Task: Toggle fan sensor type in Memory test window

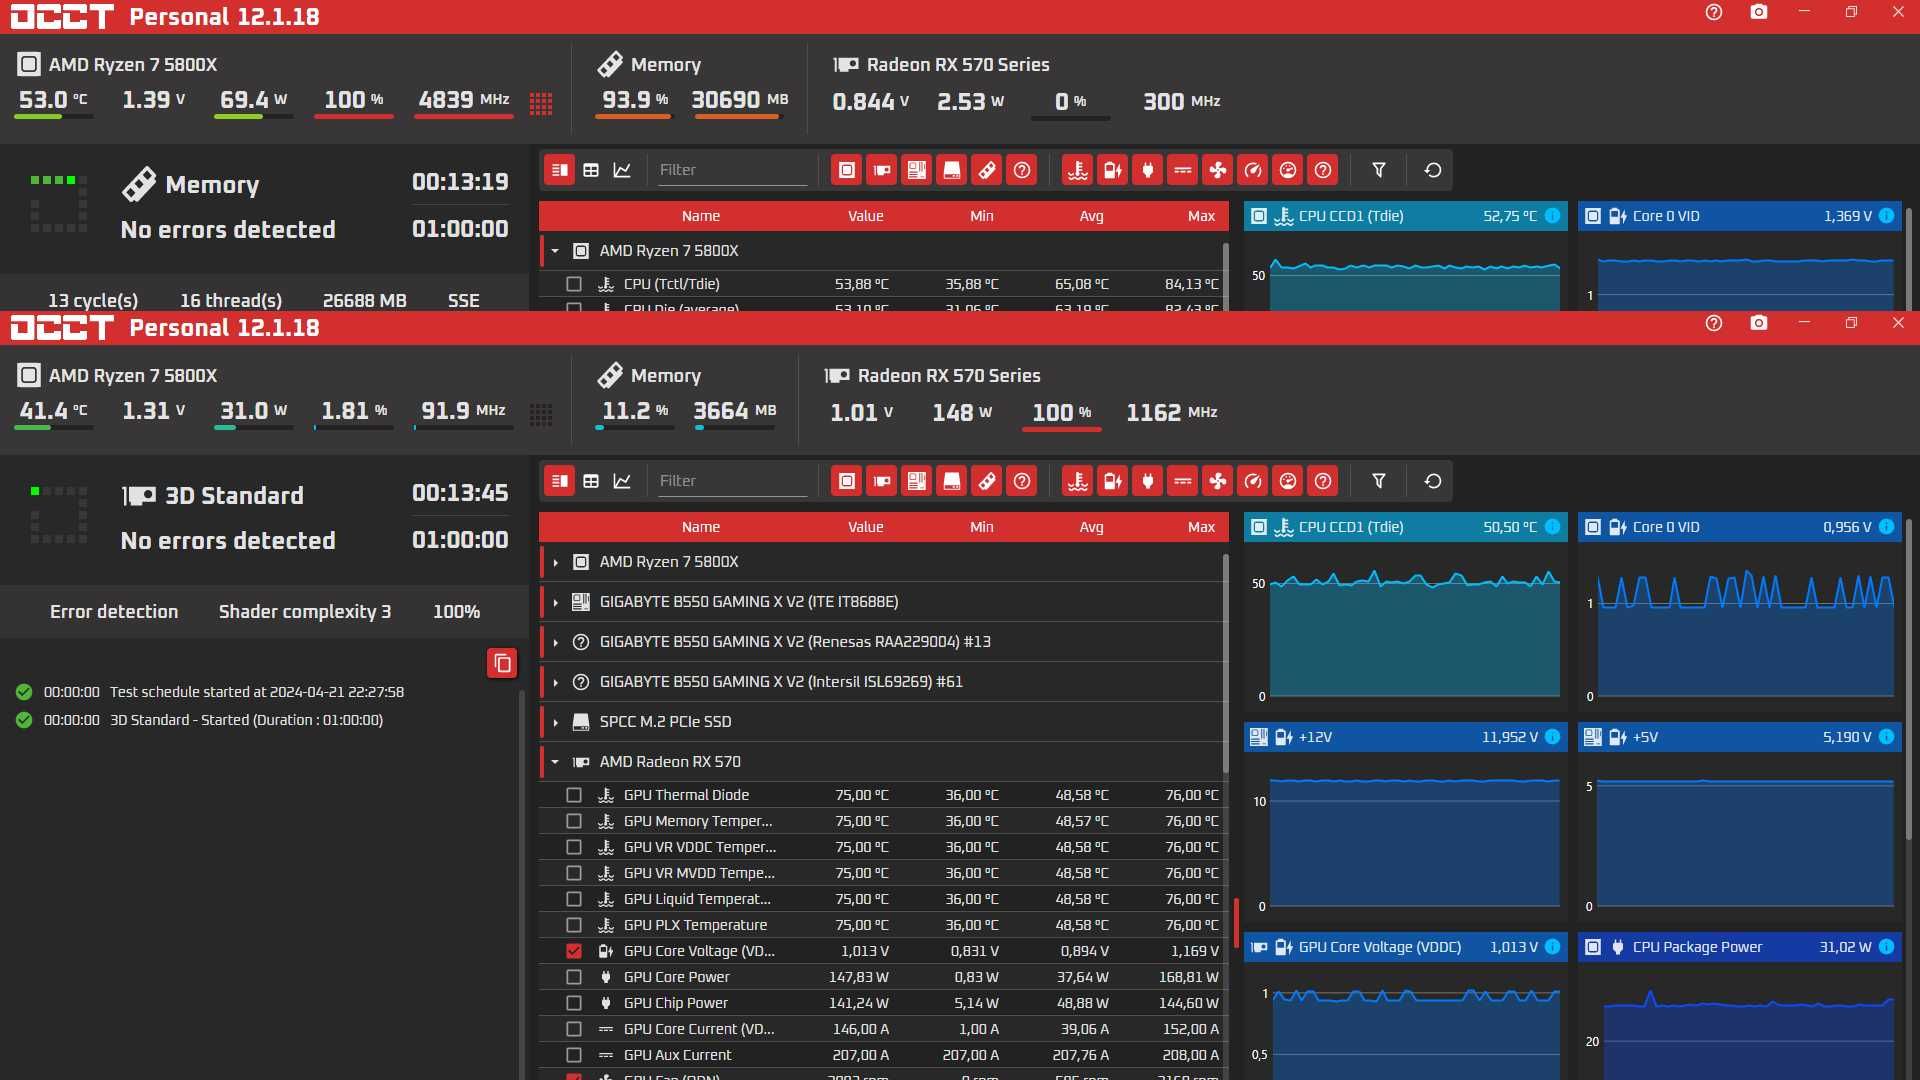Action: [x=1218, y=170]
